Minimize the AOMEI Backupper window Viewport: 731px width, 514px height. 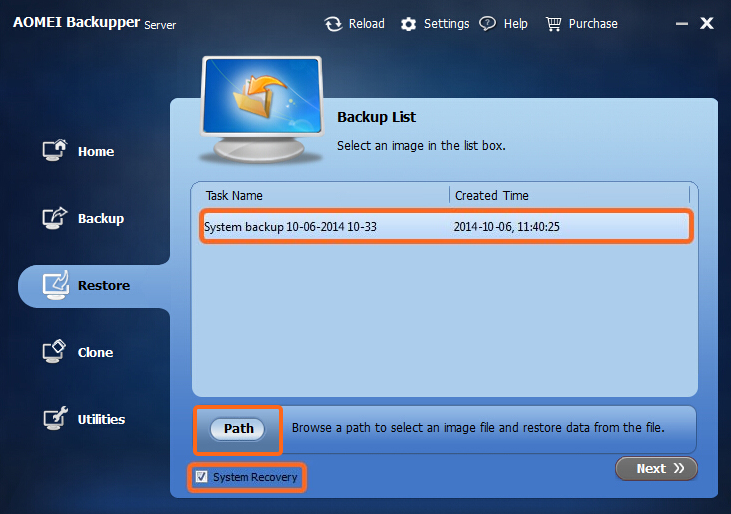pos(682,24)
